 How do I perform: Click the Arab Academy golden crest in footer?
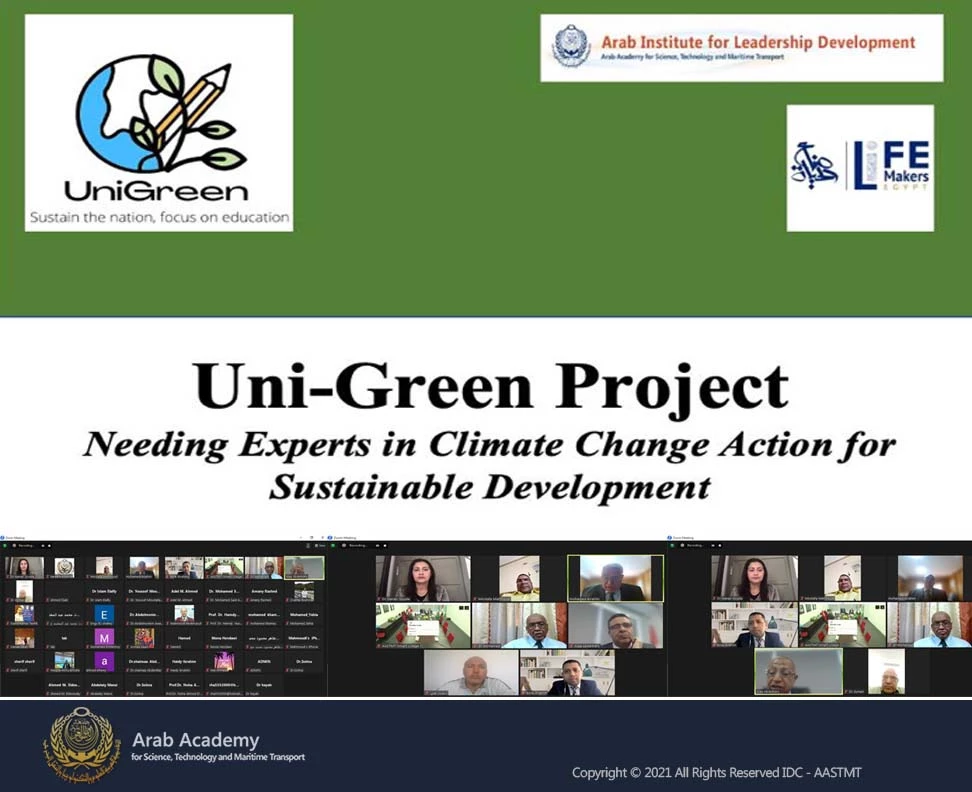pyautogui.click(x=81, y=744)
